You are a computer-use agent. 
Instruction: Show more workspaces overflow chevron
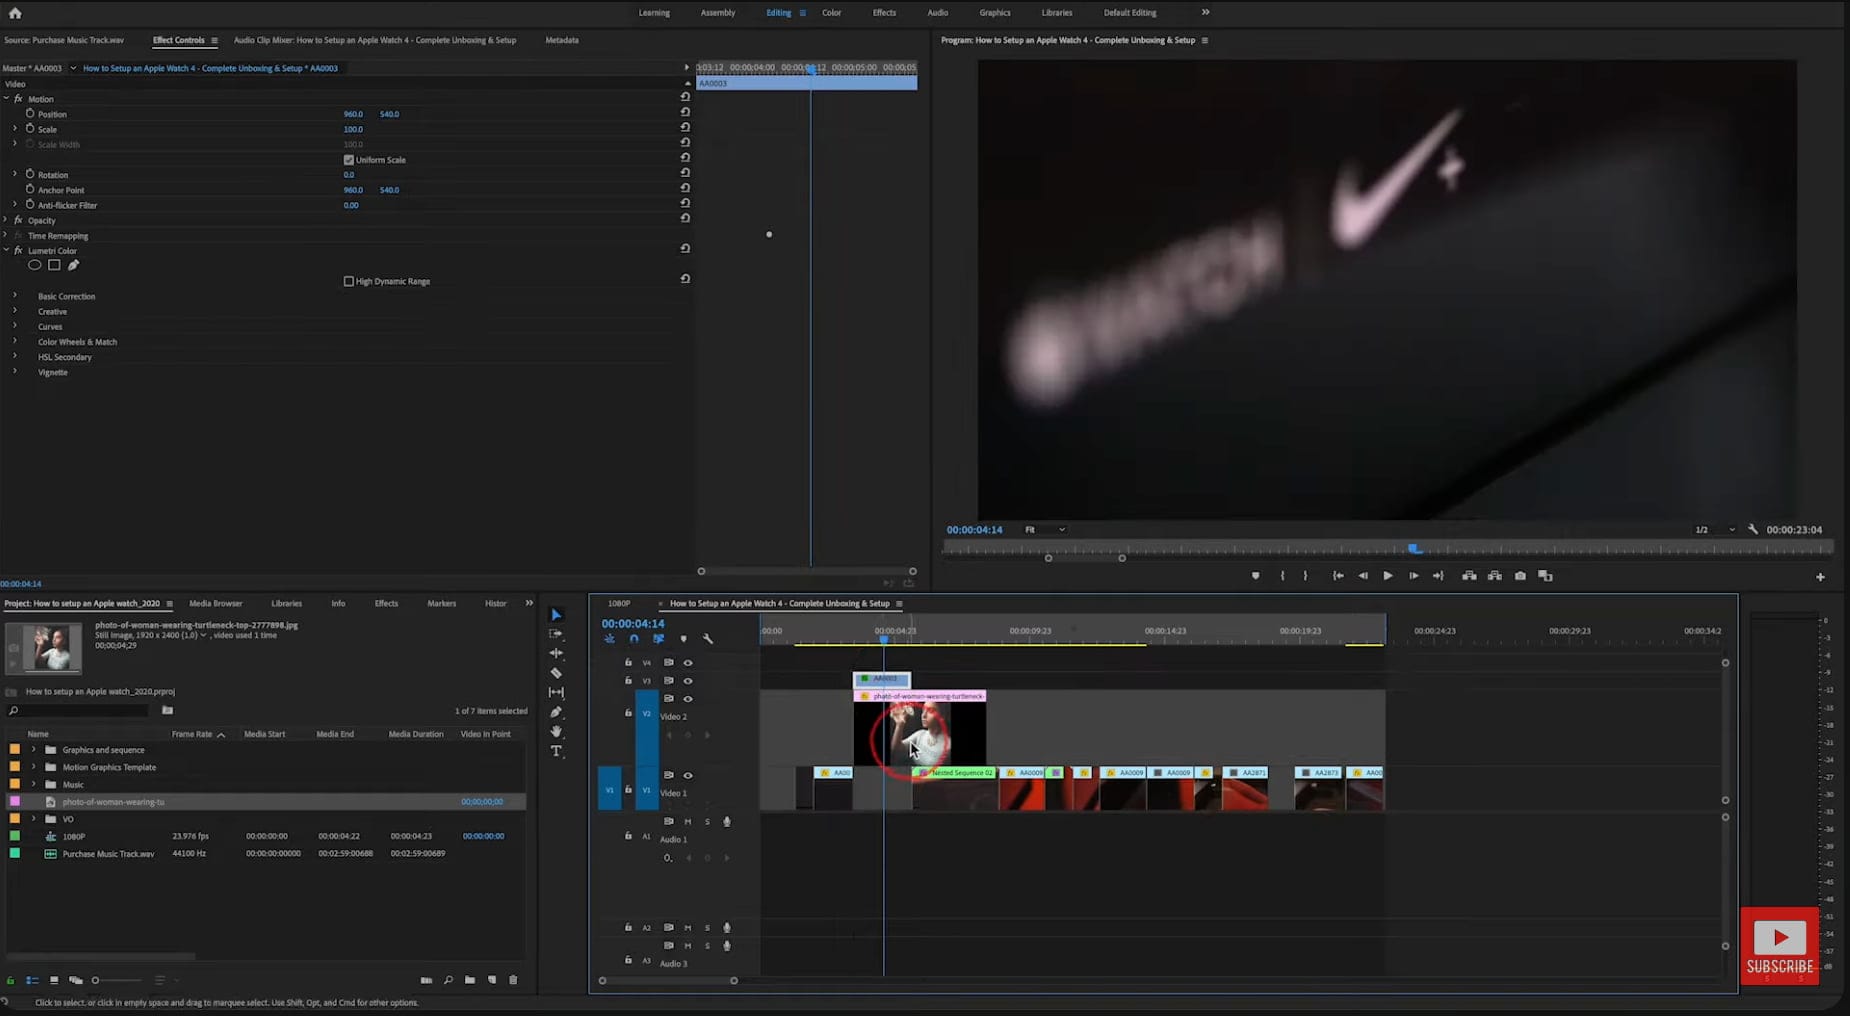[x=1205, y=13]
